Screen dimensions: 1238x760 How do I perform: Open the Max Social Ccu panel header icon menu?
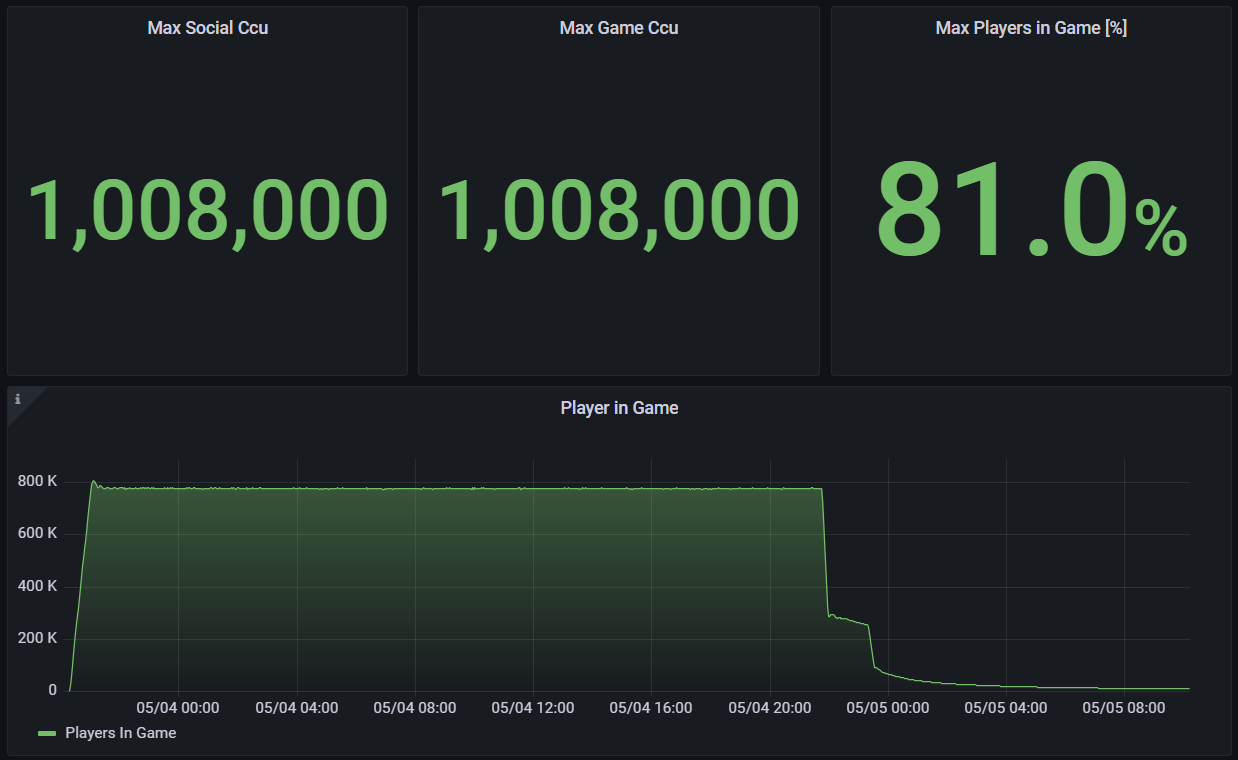(x=207, y=27)
